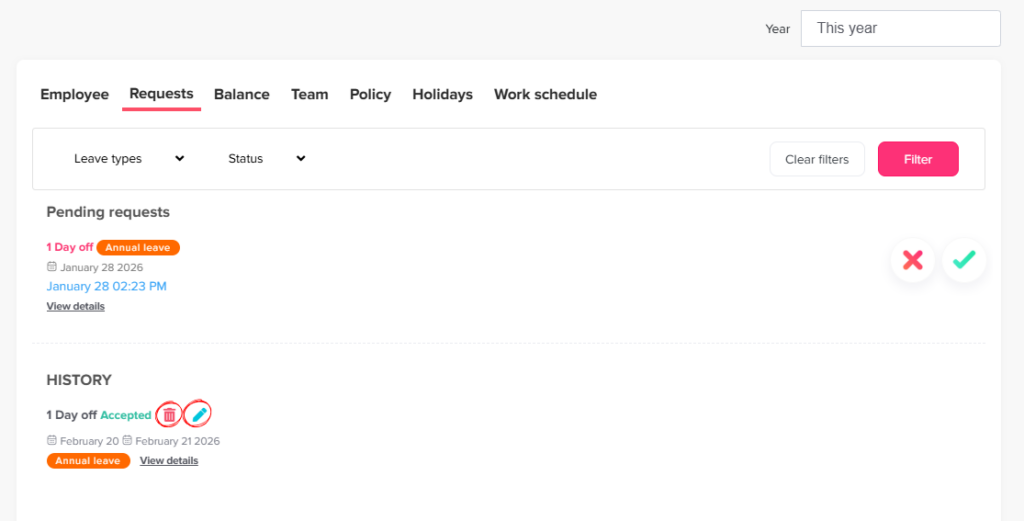
Task: Click the Clear filters button
Action: pos(816,159)
